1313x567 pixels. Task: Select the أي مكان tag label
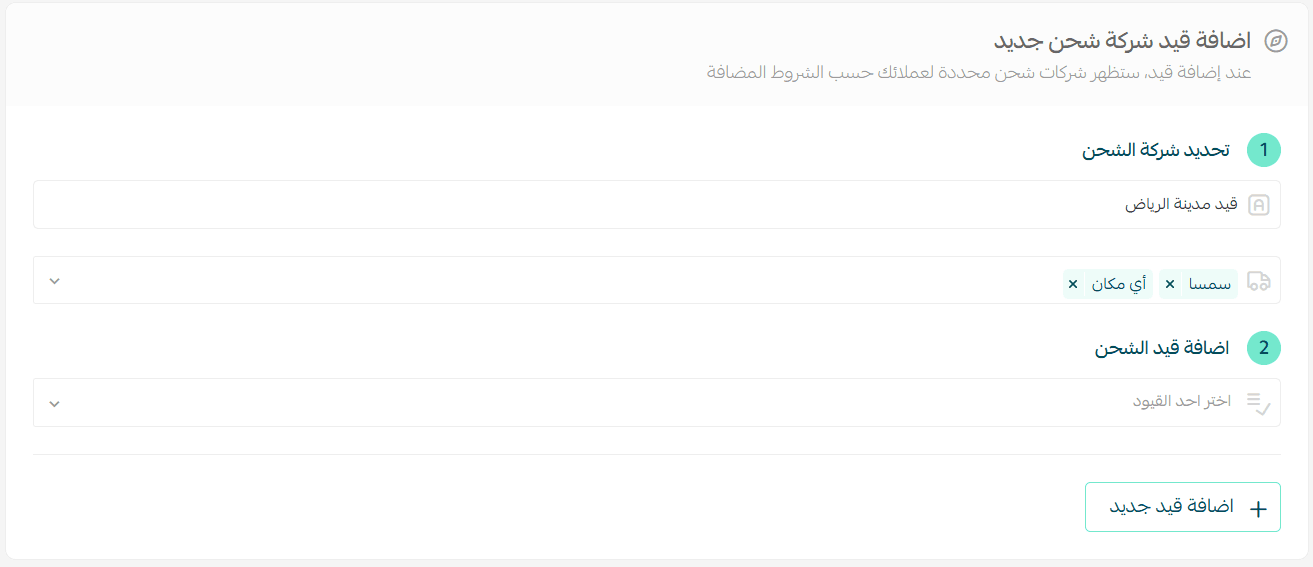(x=1120, y=285)
